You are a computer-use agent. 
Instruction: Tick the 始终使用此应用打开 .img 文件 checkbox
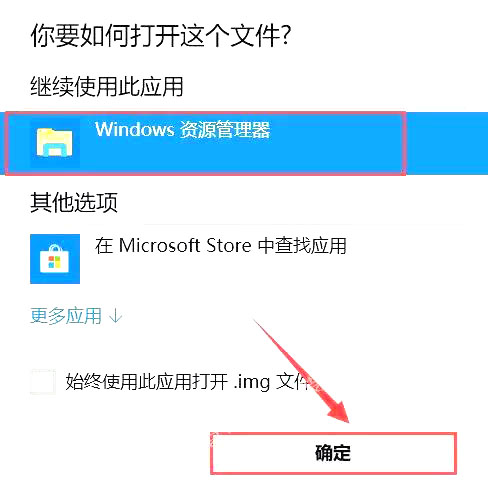[x=43, y=382]
